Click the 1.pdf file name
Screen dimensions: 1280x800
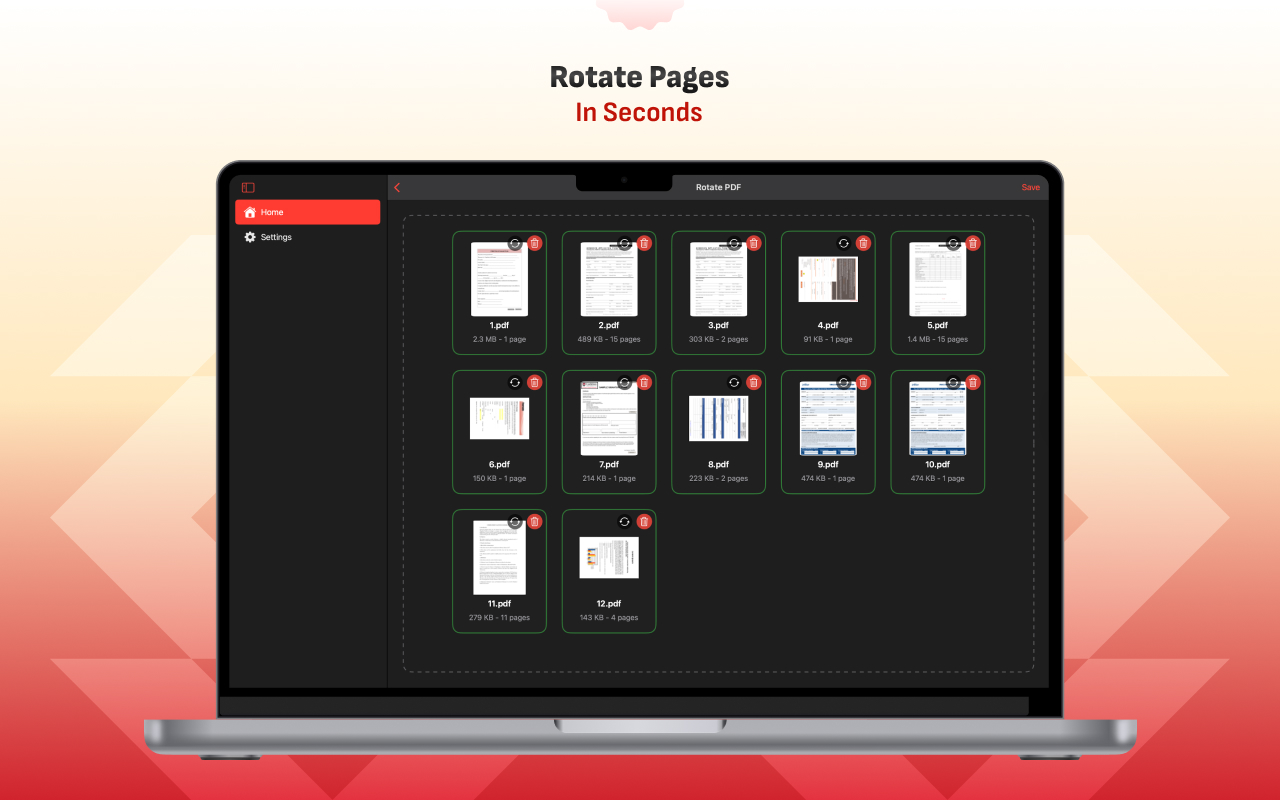pyautogui.click(x=499, y=326)
